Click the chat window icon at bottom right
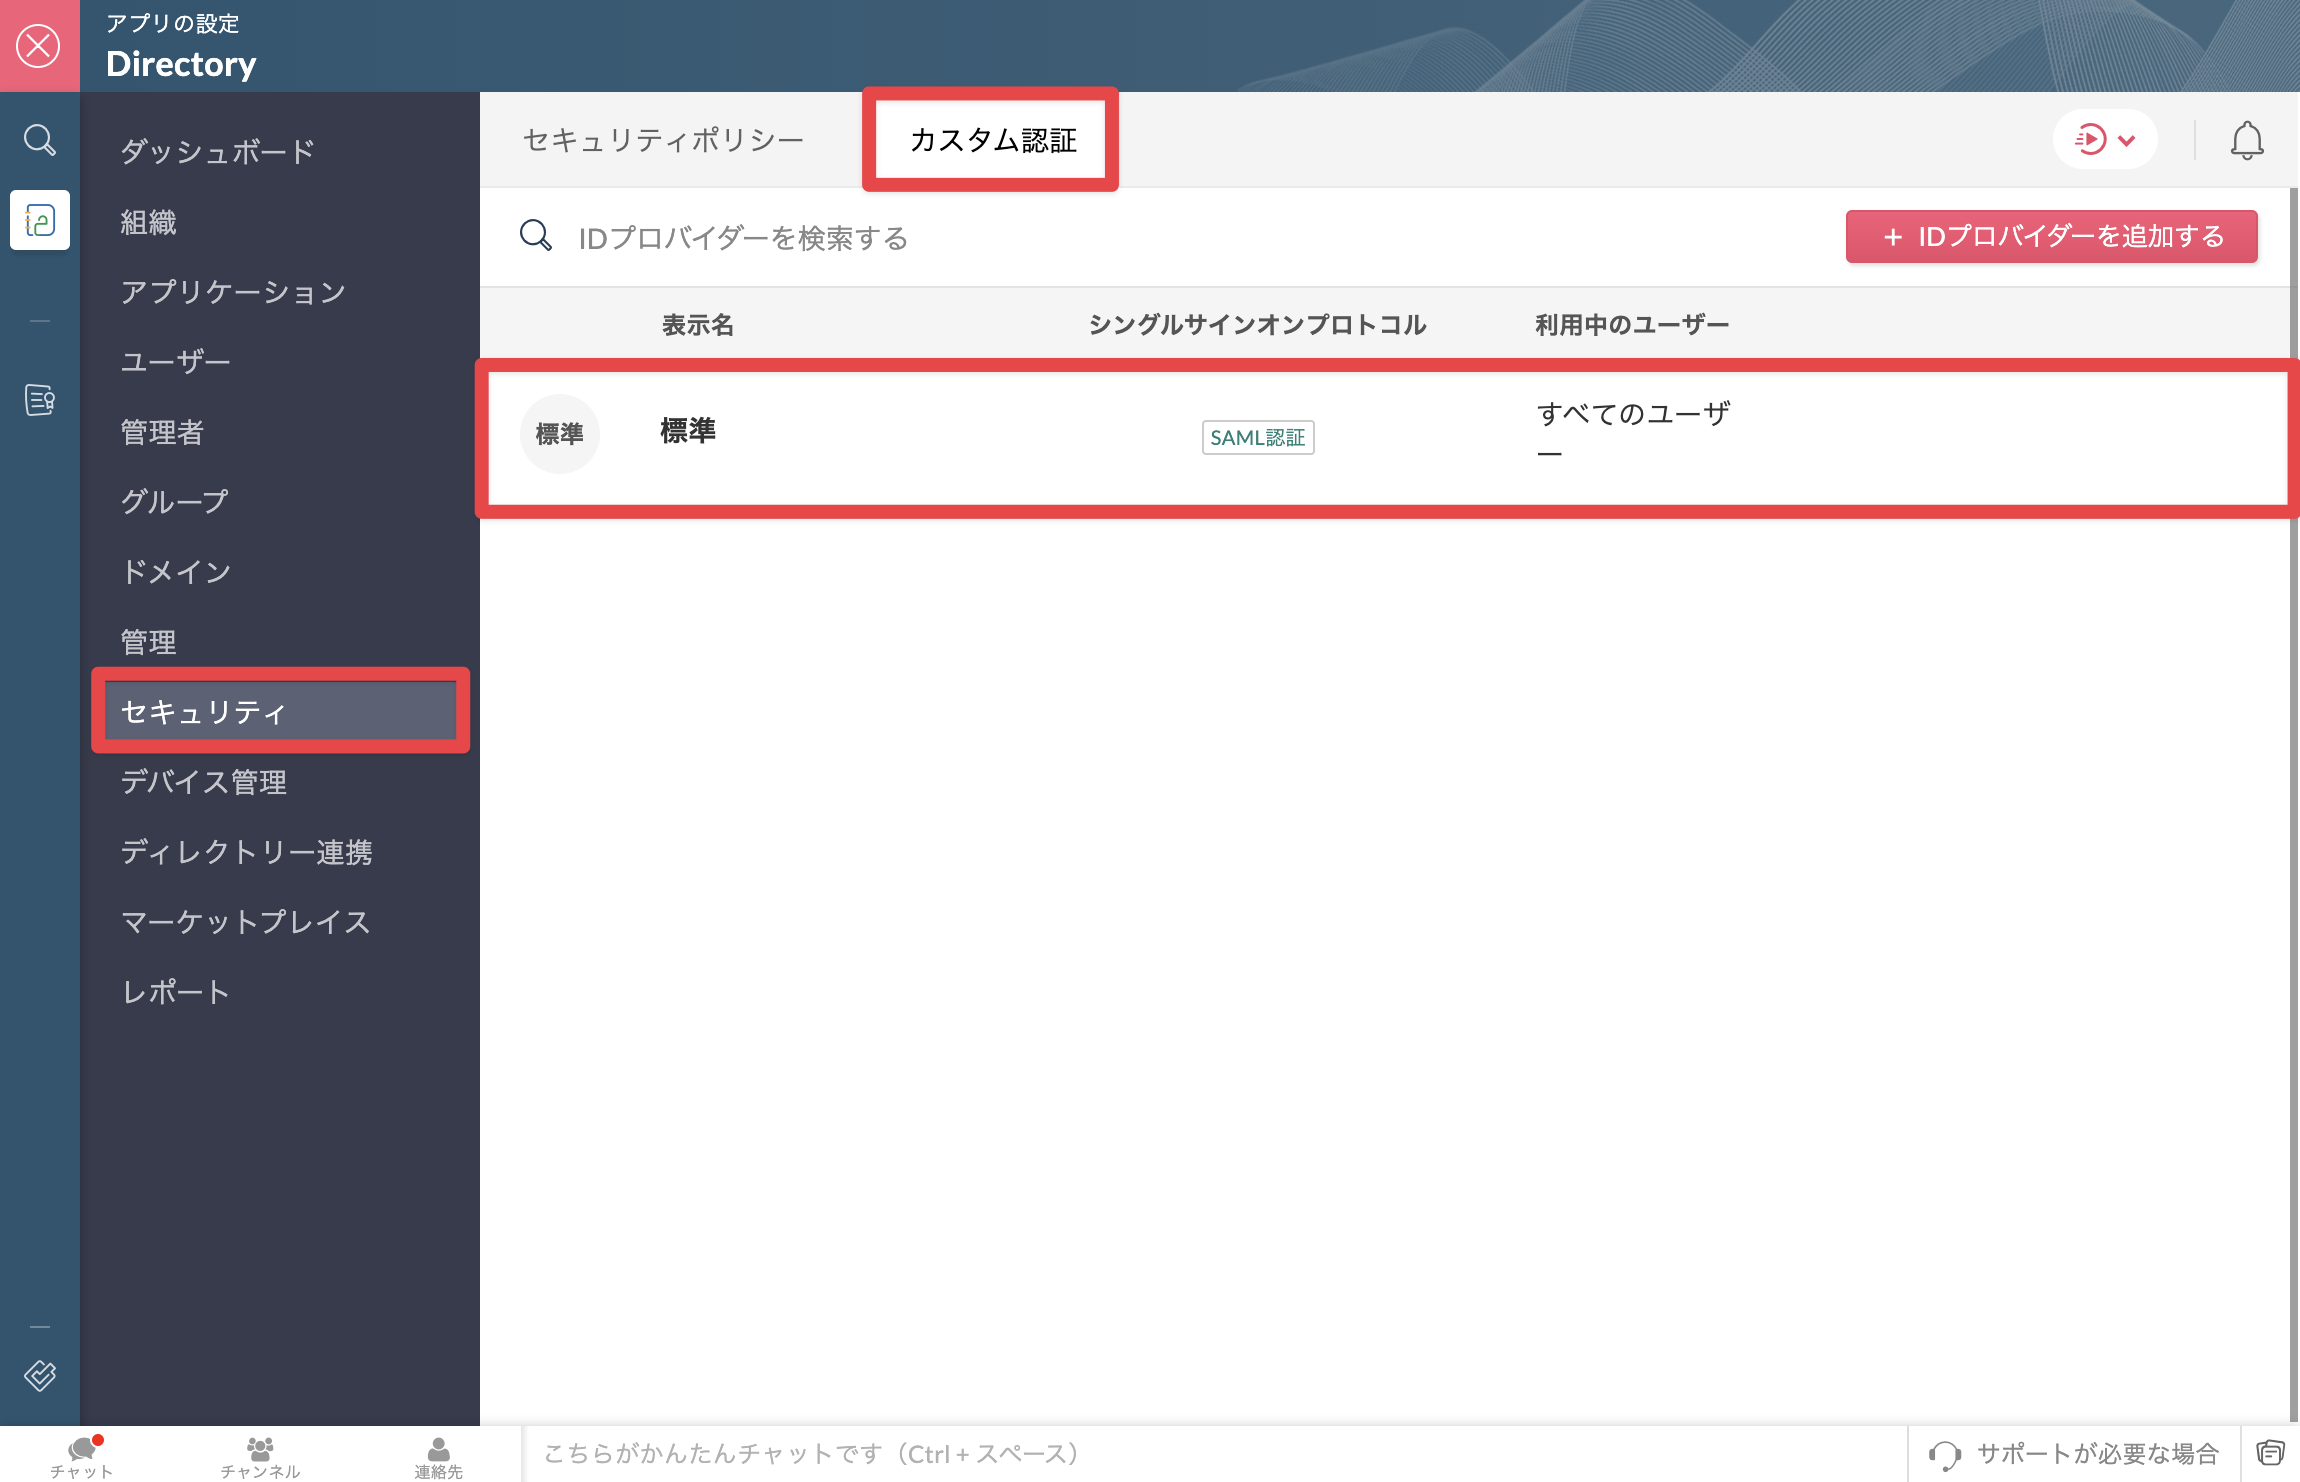 click(2270, 1453)
